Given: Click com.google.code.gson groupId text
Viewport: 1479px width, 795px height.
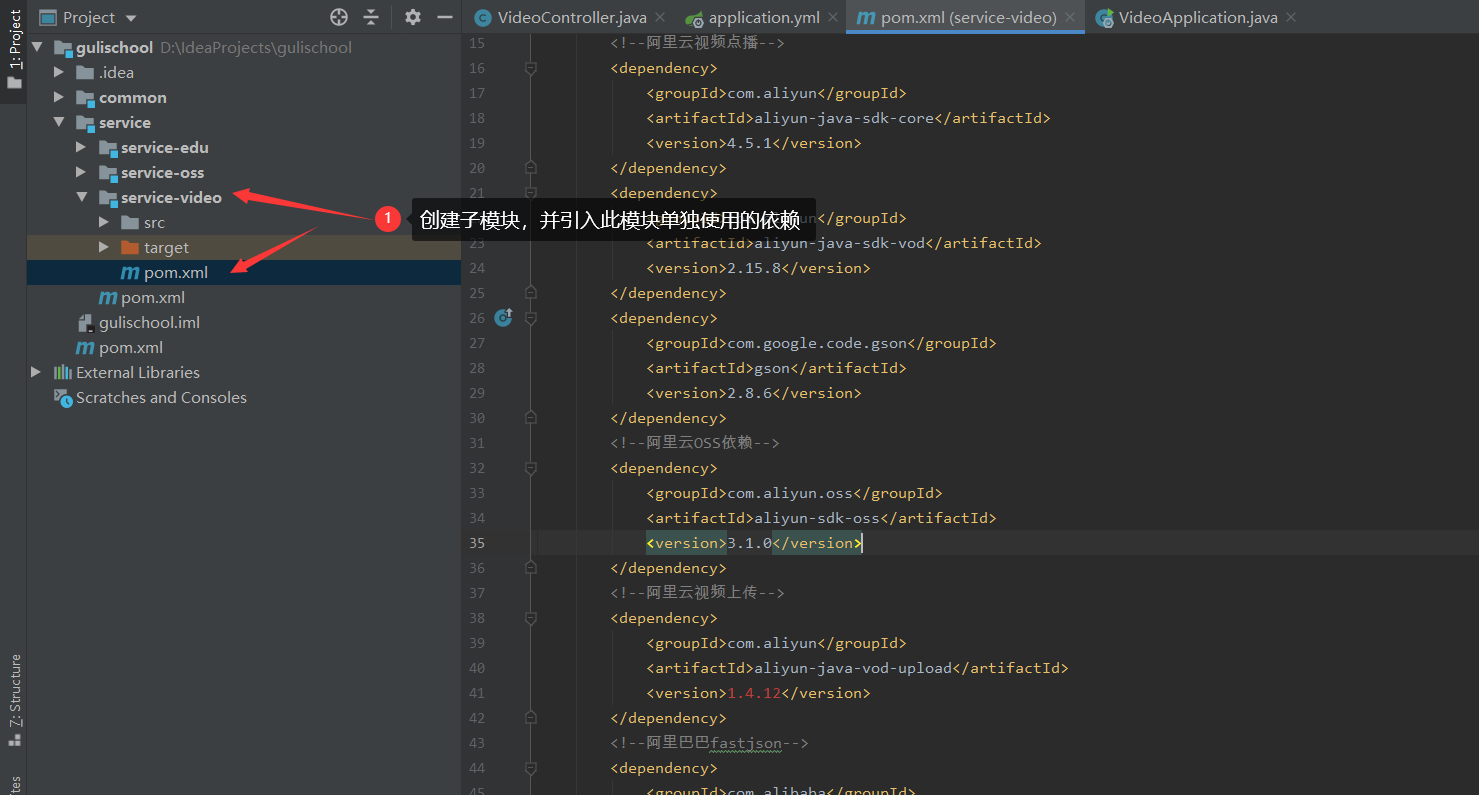Looking at the screenshot, I should point(817,343).
